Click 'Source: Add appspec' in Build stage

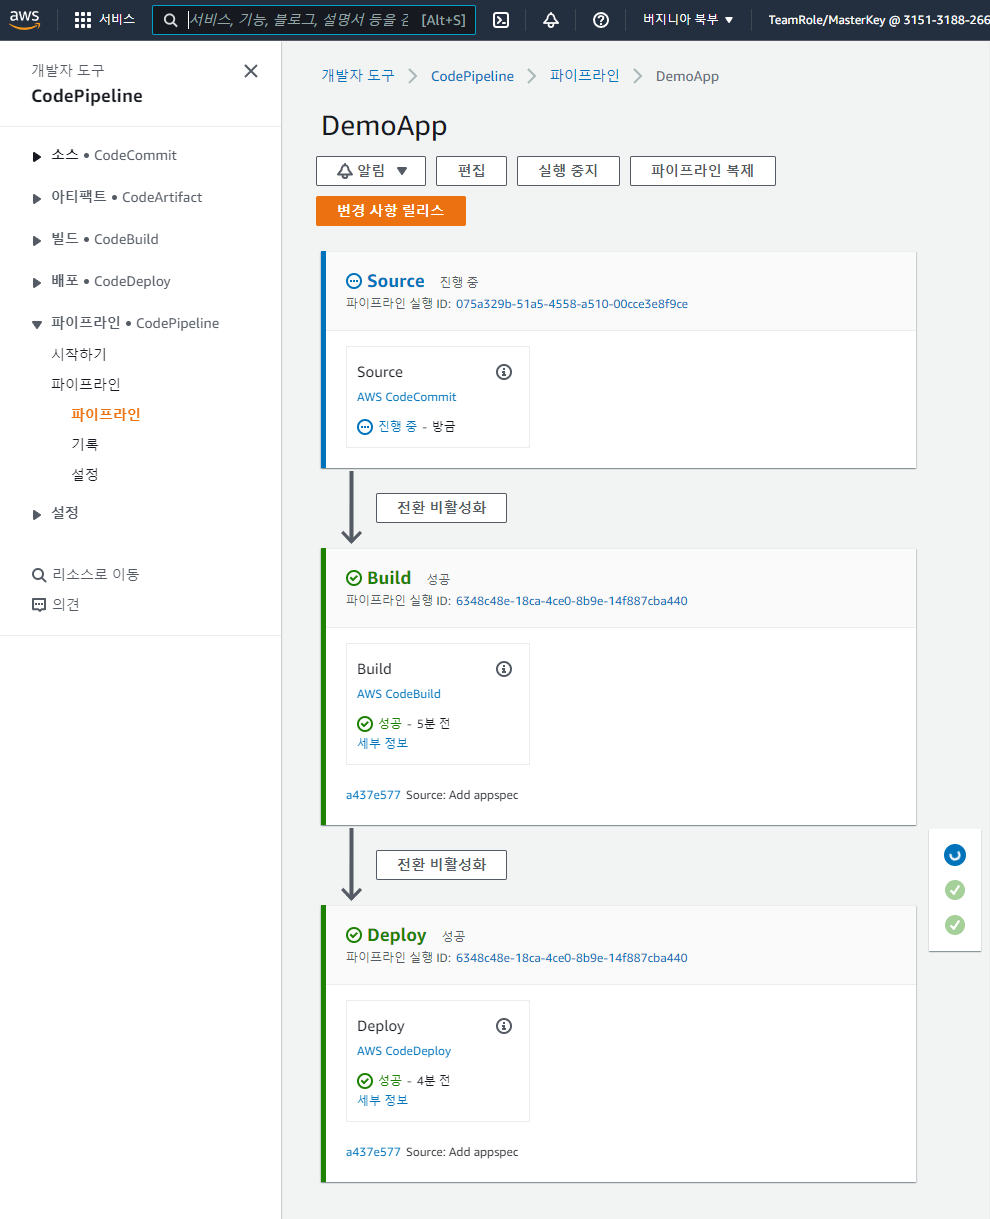[x=462, y=795]
